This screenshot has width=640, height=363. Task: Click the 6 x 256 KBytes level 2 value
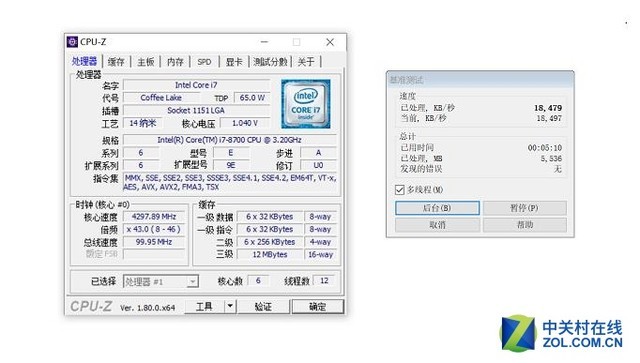270,242
